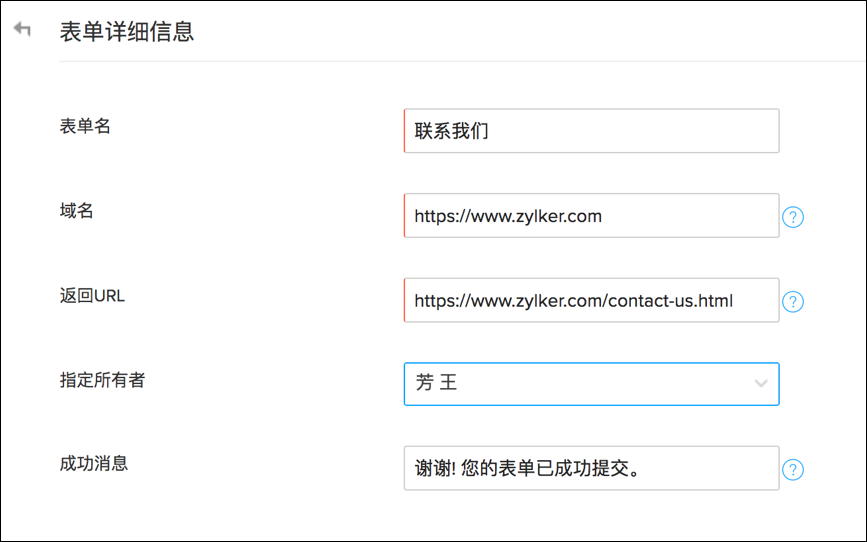The width and height of the screenshot is (867, 542).
Task: Go back using the return arrow icon
Action: click(x=22, y=28)
